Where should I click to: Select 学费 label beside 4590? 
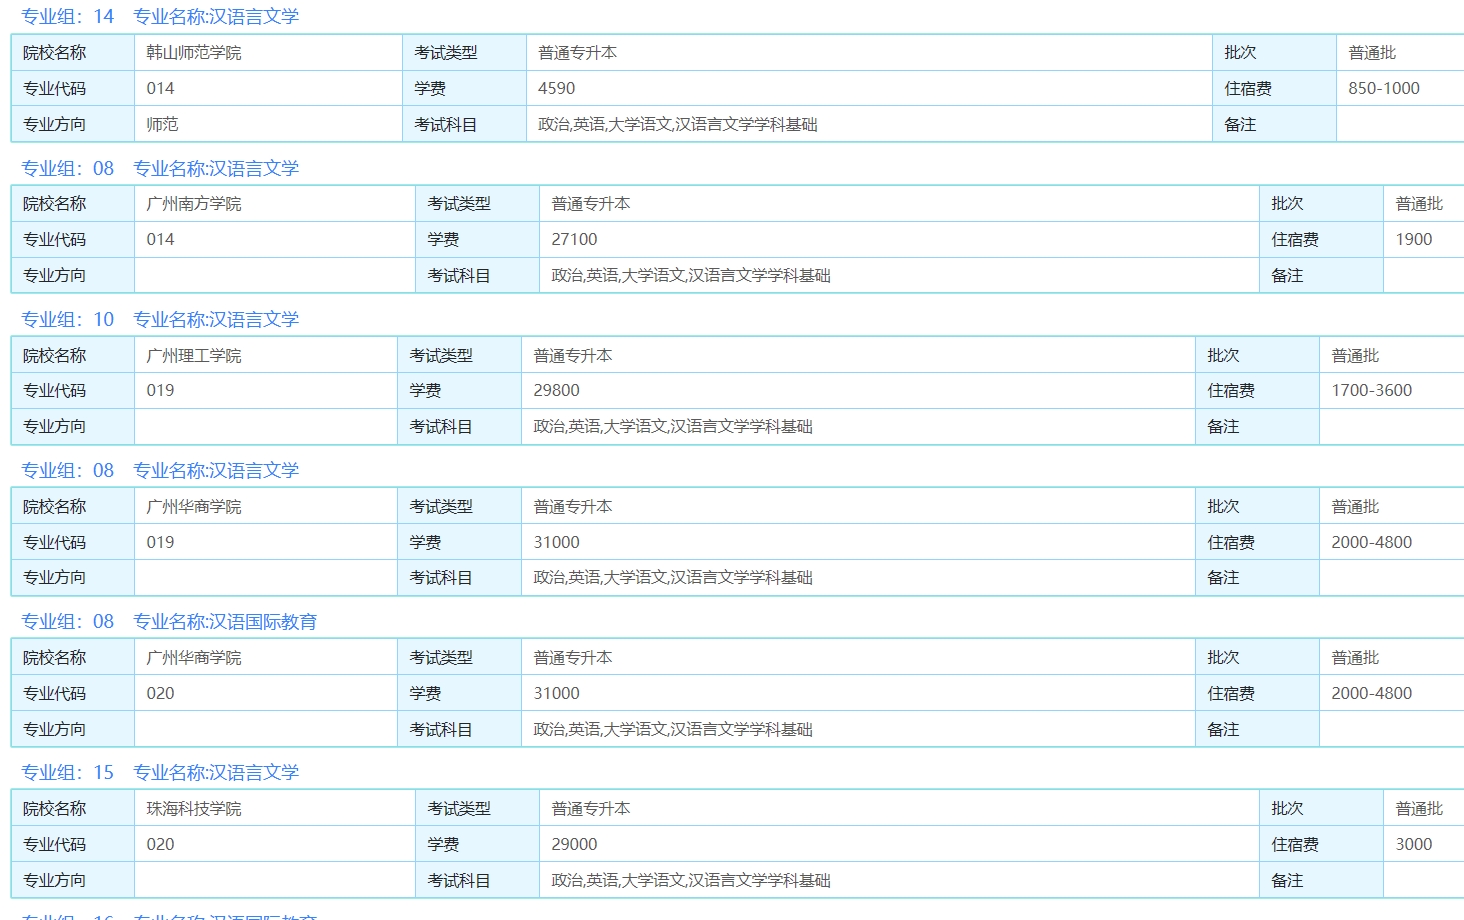click(430, 88)
